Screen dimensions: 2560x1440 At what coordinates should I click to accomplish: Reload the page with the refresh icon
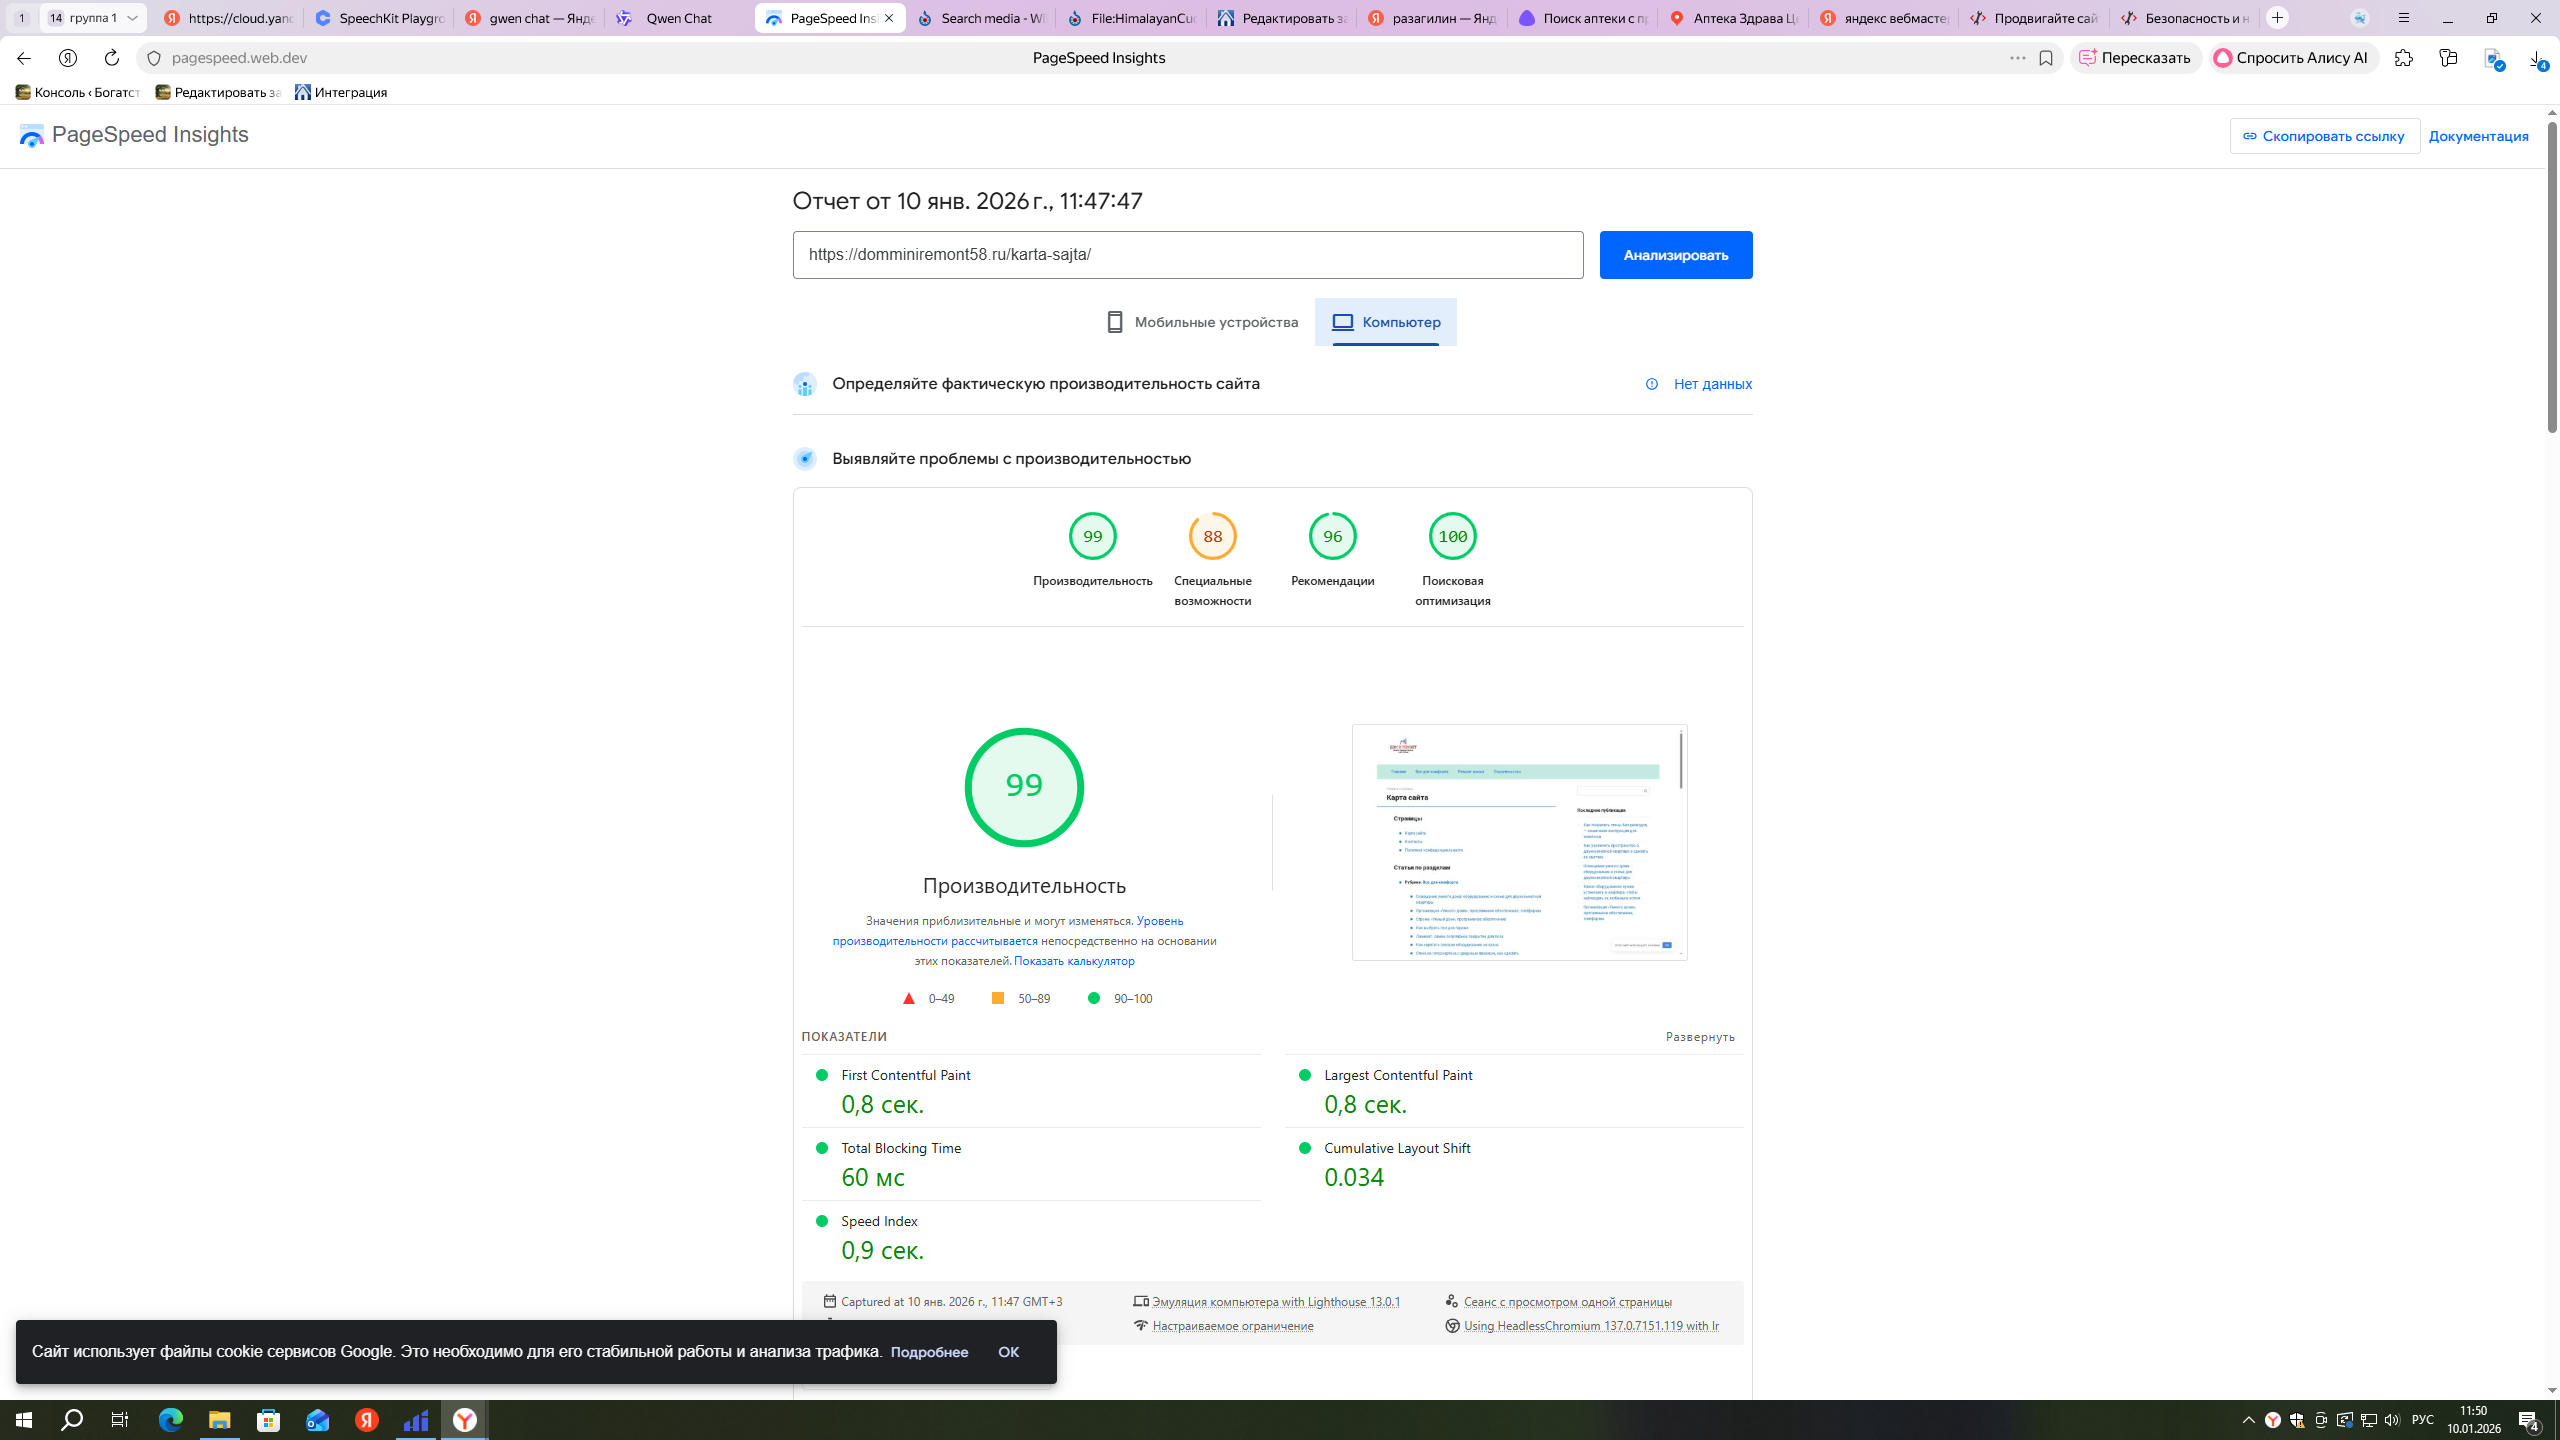112,58
